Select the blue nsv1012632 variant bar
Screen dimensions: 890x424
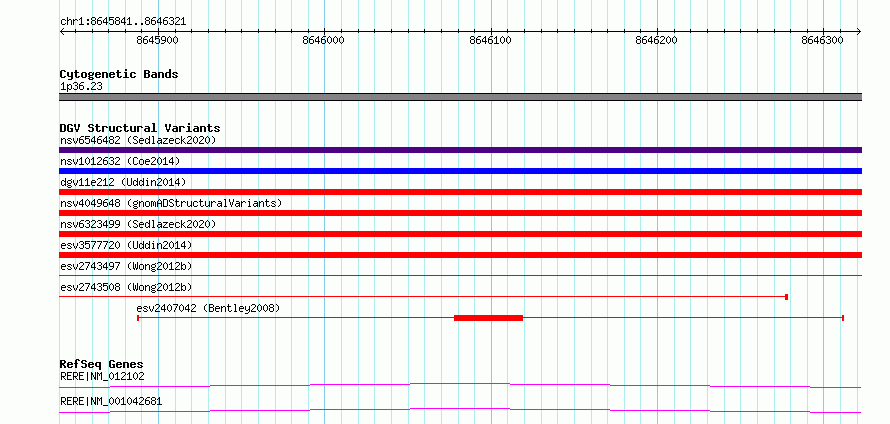[x=460, y=171]
